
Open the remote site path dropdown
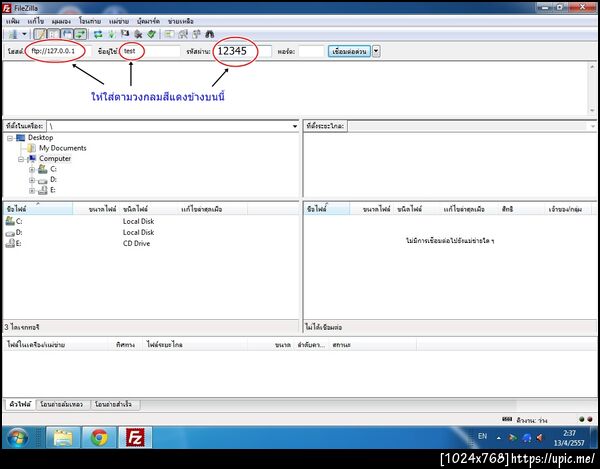coord(593,126)
